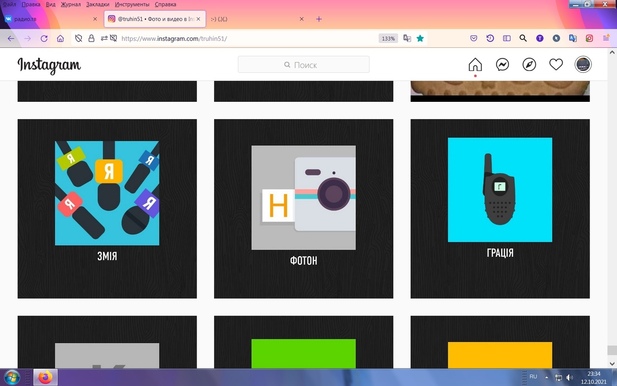Toggle the bookmark star for this page
The image size is (617, 386).
click(420, 39)
